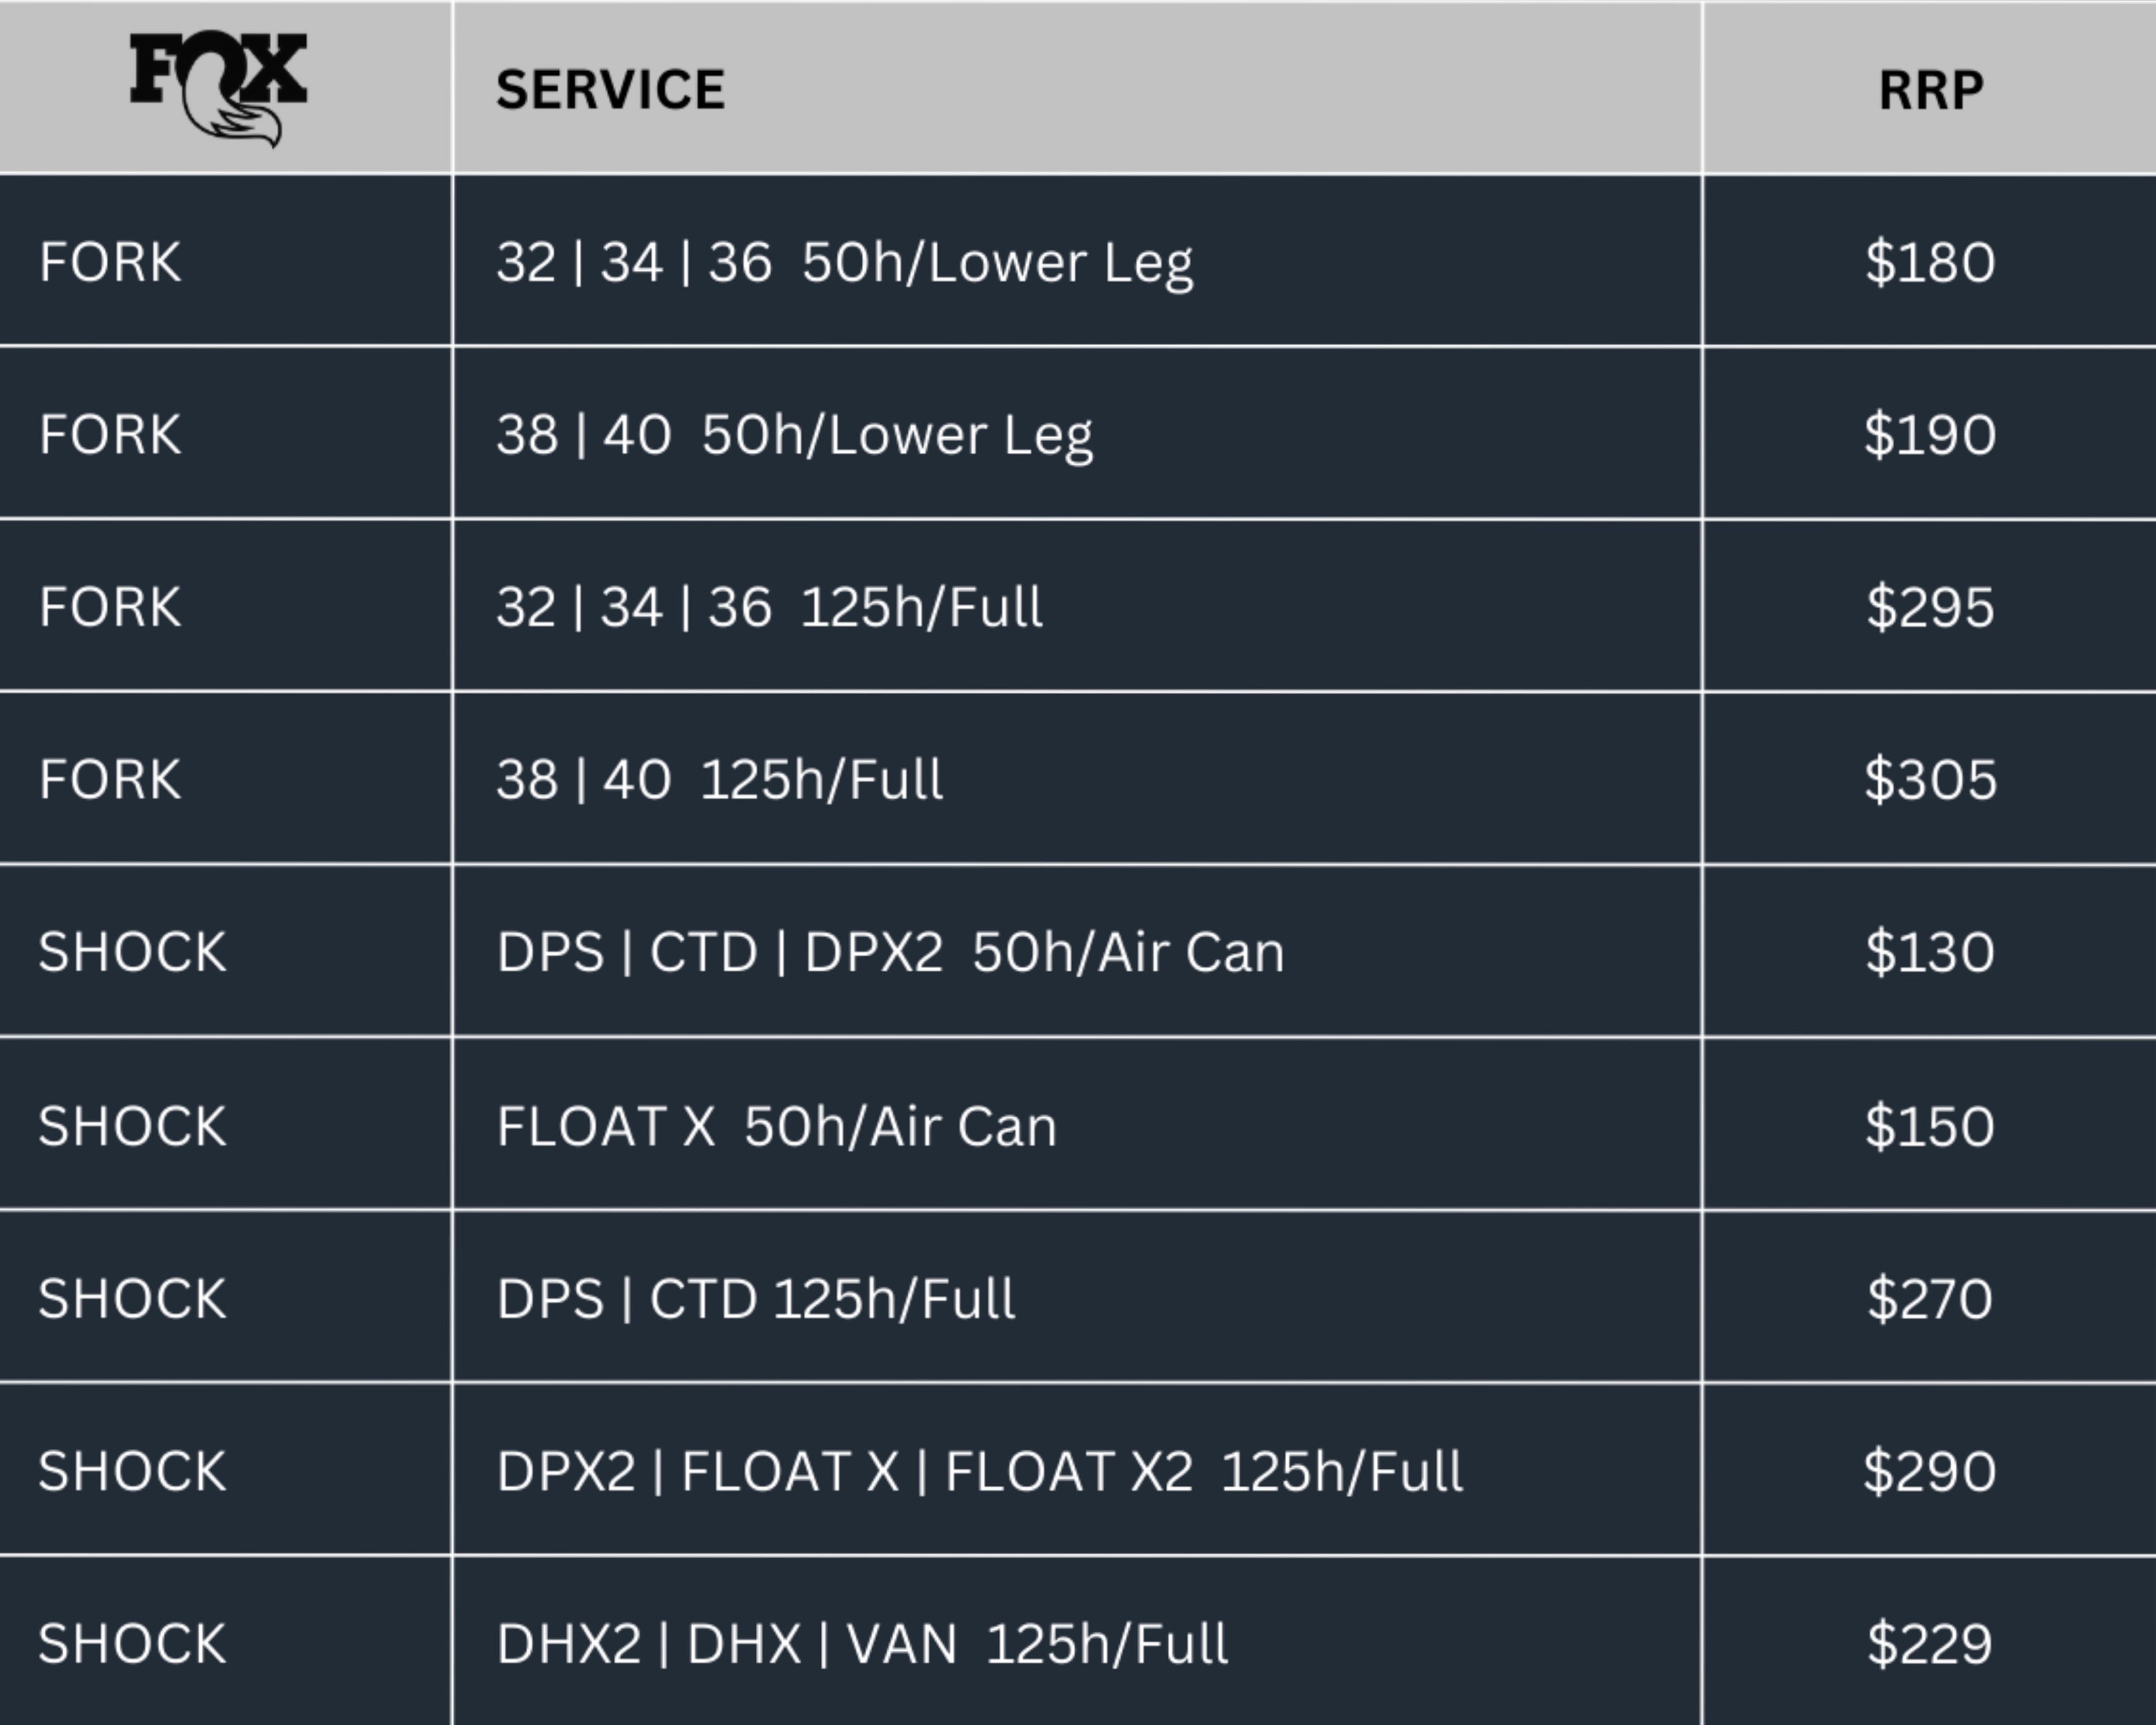This screenshot has width=2156, height=1725.
Task: Click the SERVICE column header
Action: (x=610, y=90)
